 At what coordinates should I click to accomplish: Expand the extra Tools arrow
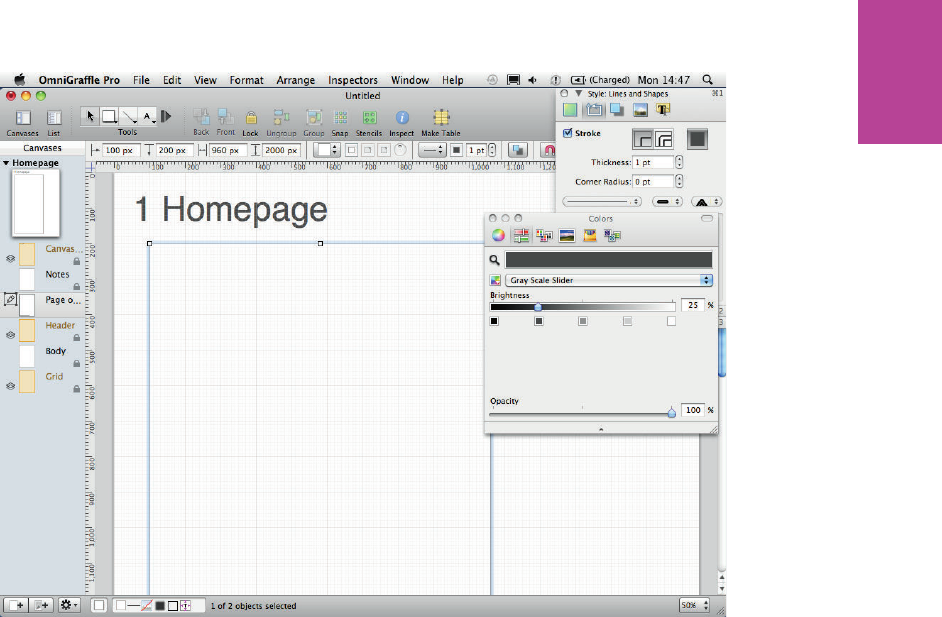pos(166,116)
